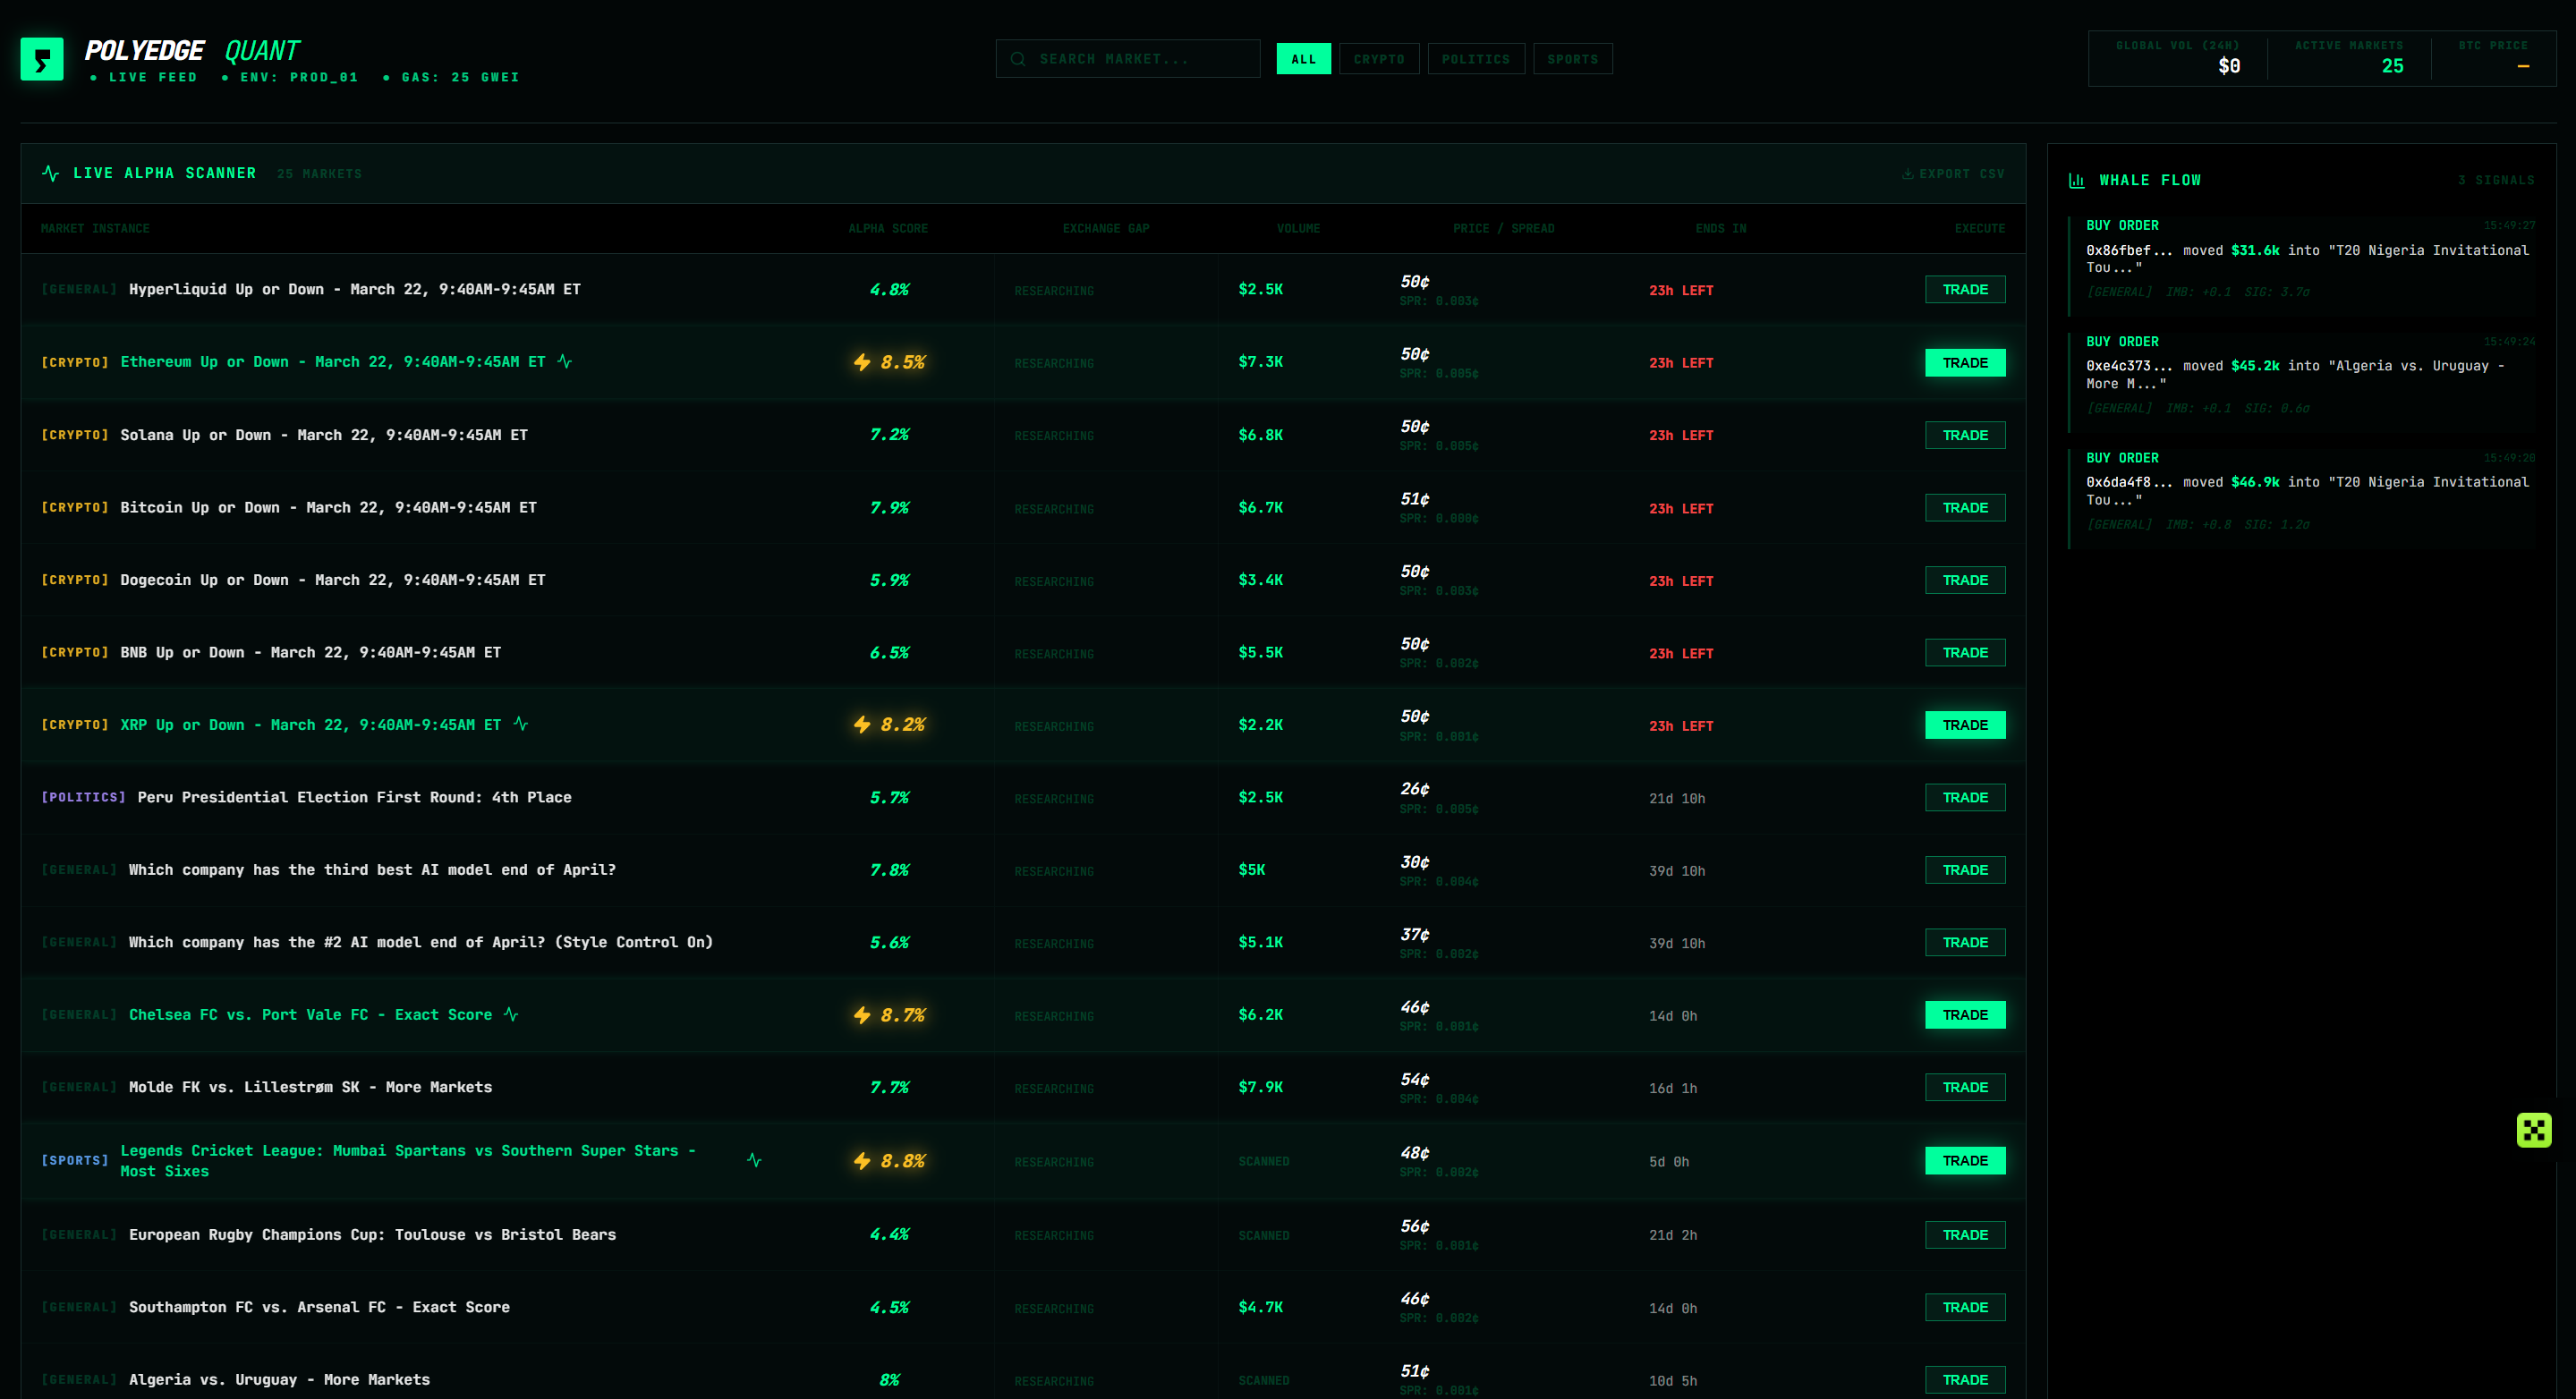Click pulse icon next to XRP Up or Down
The height and width of the screenshot is (1399, 2576).
click(x=521, y=724)
